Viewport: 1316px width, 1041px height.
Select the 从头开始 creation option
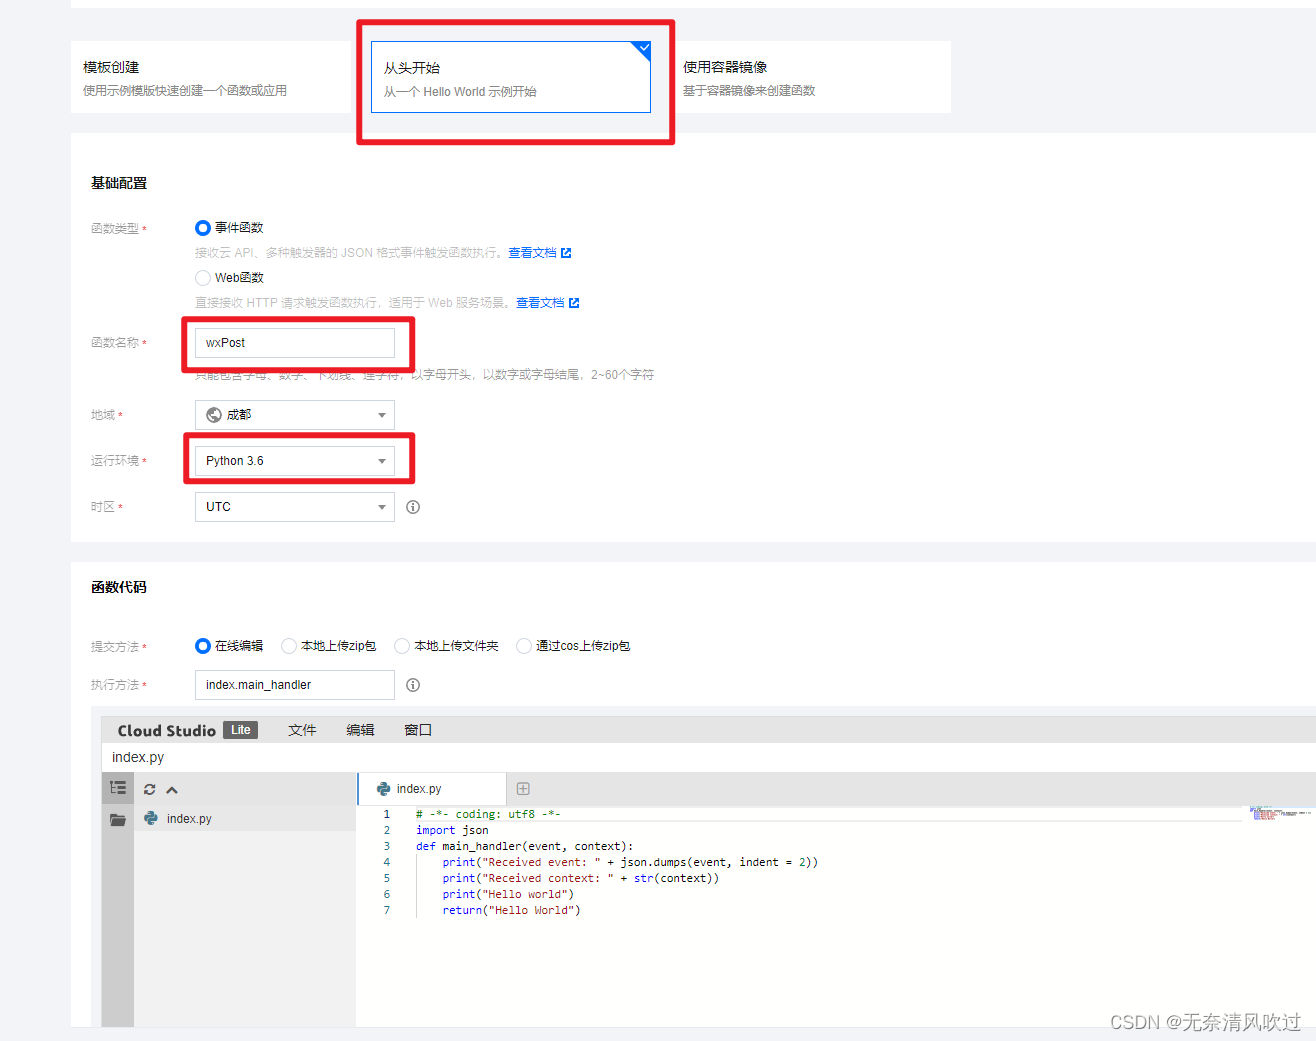[511, 78]
